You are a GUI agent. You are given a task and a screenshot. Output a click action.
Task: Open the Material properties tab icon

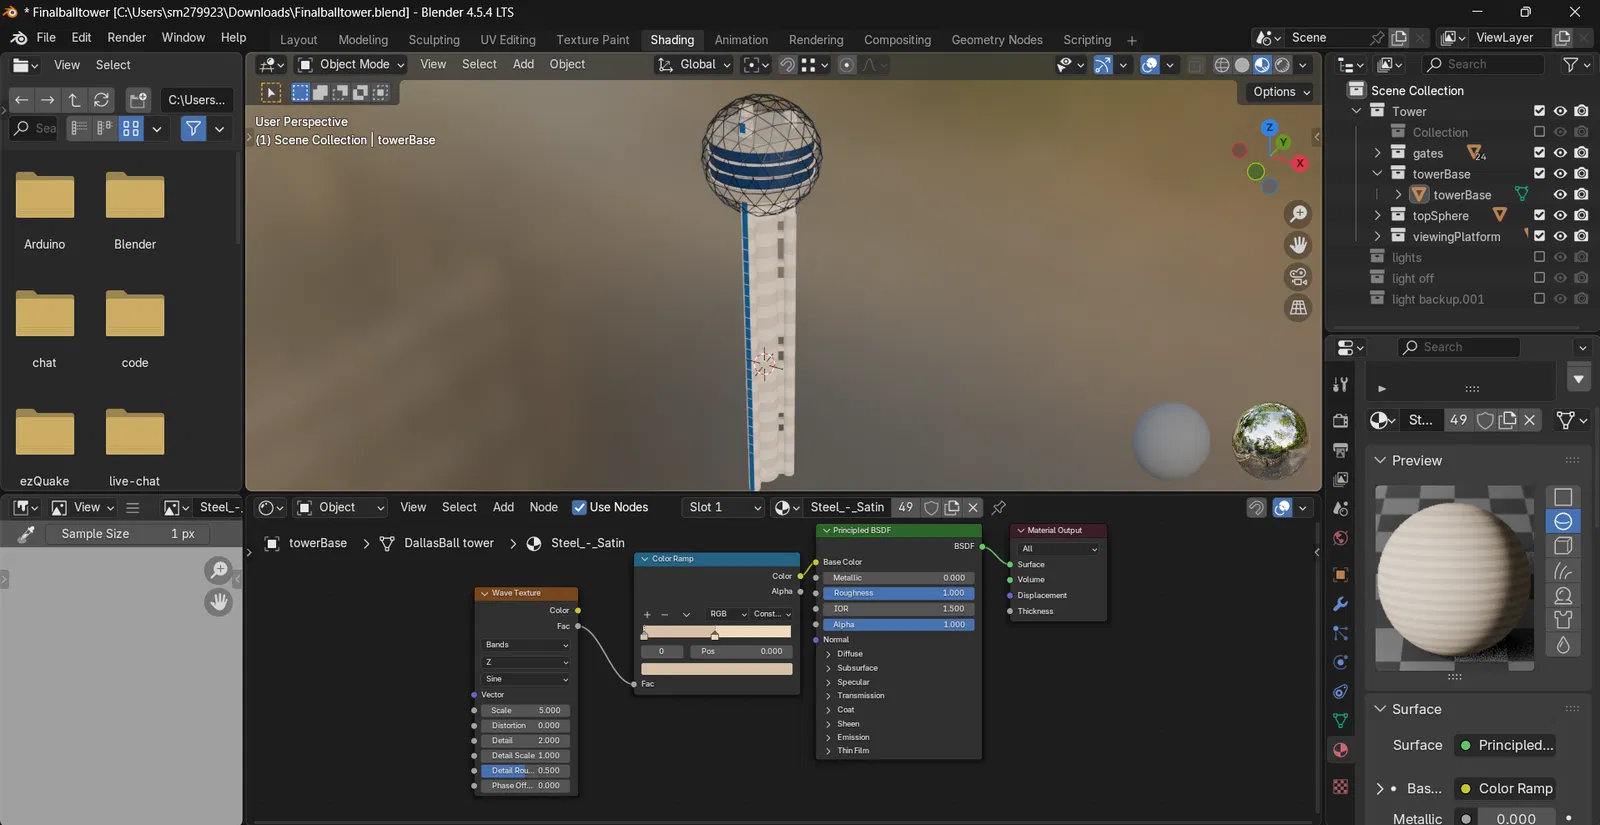pyautogui.click(x=1341, y=750)
